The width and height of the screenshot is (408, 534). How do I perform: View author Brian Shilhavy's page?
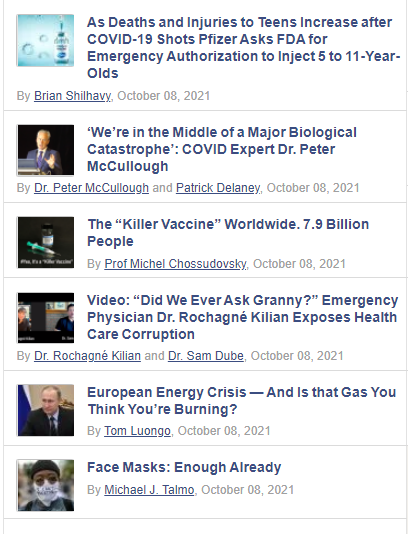point(73,96)
